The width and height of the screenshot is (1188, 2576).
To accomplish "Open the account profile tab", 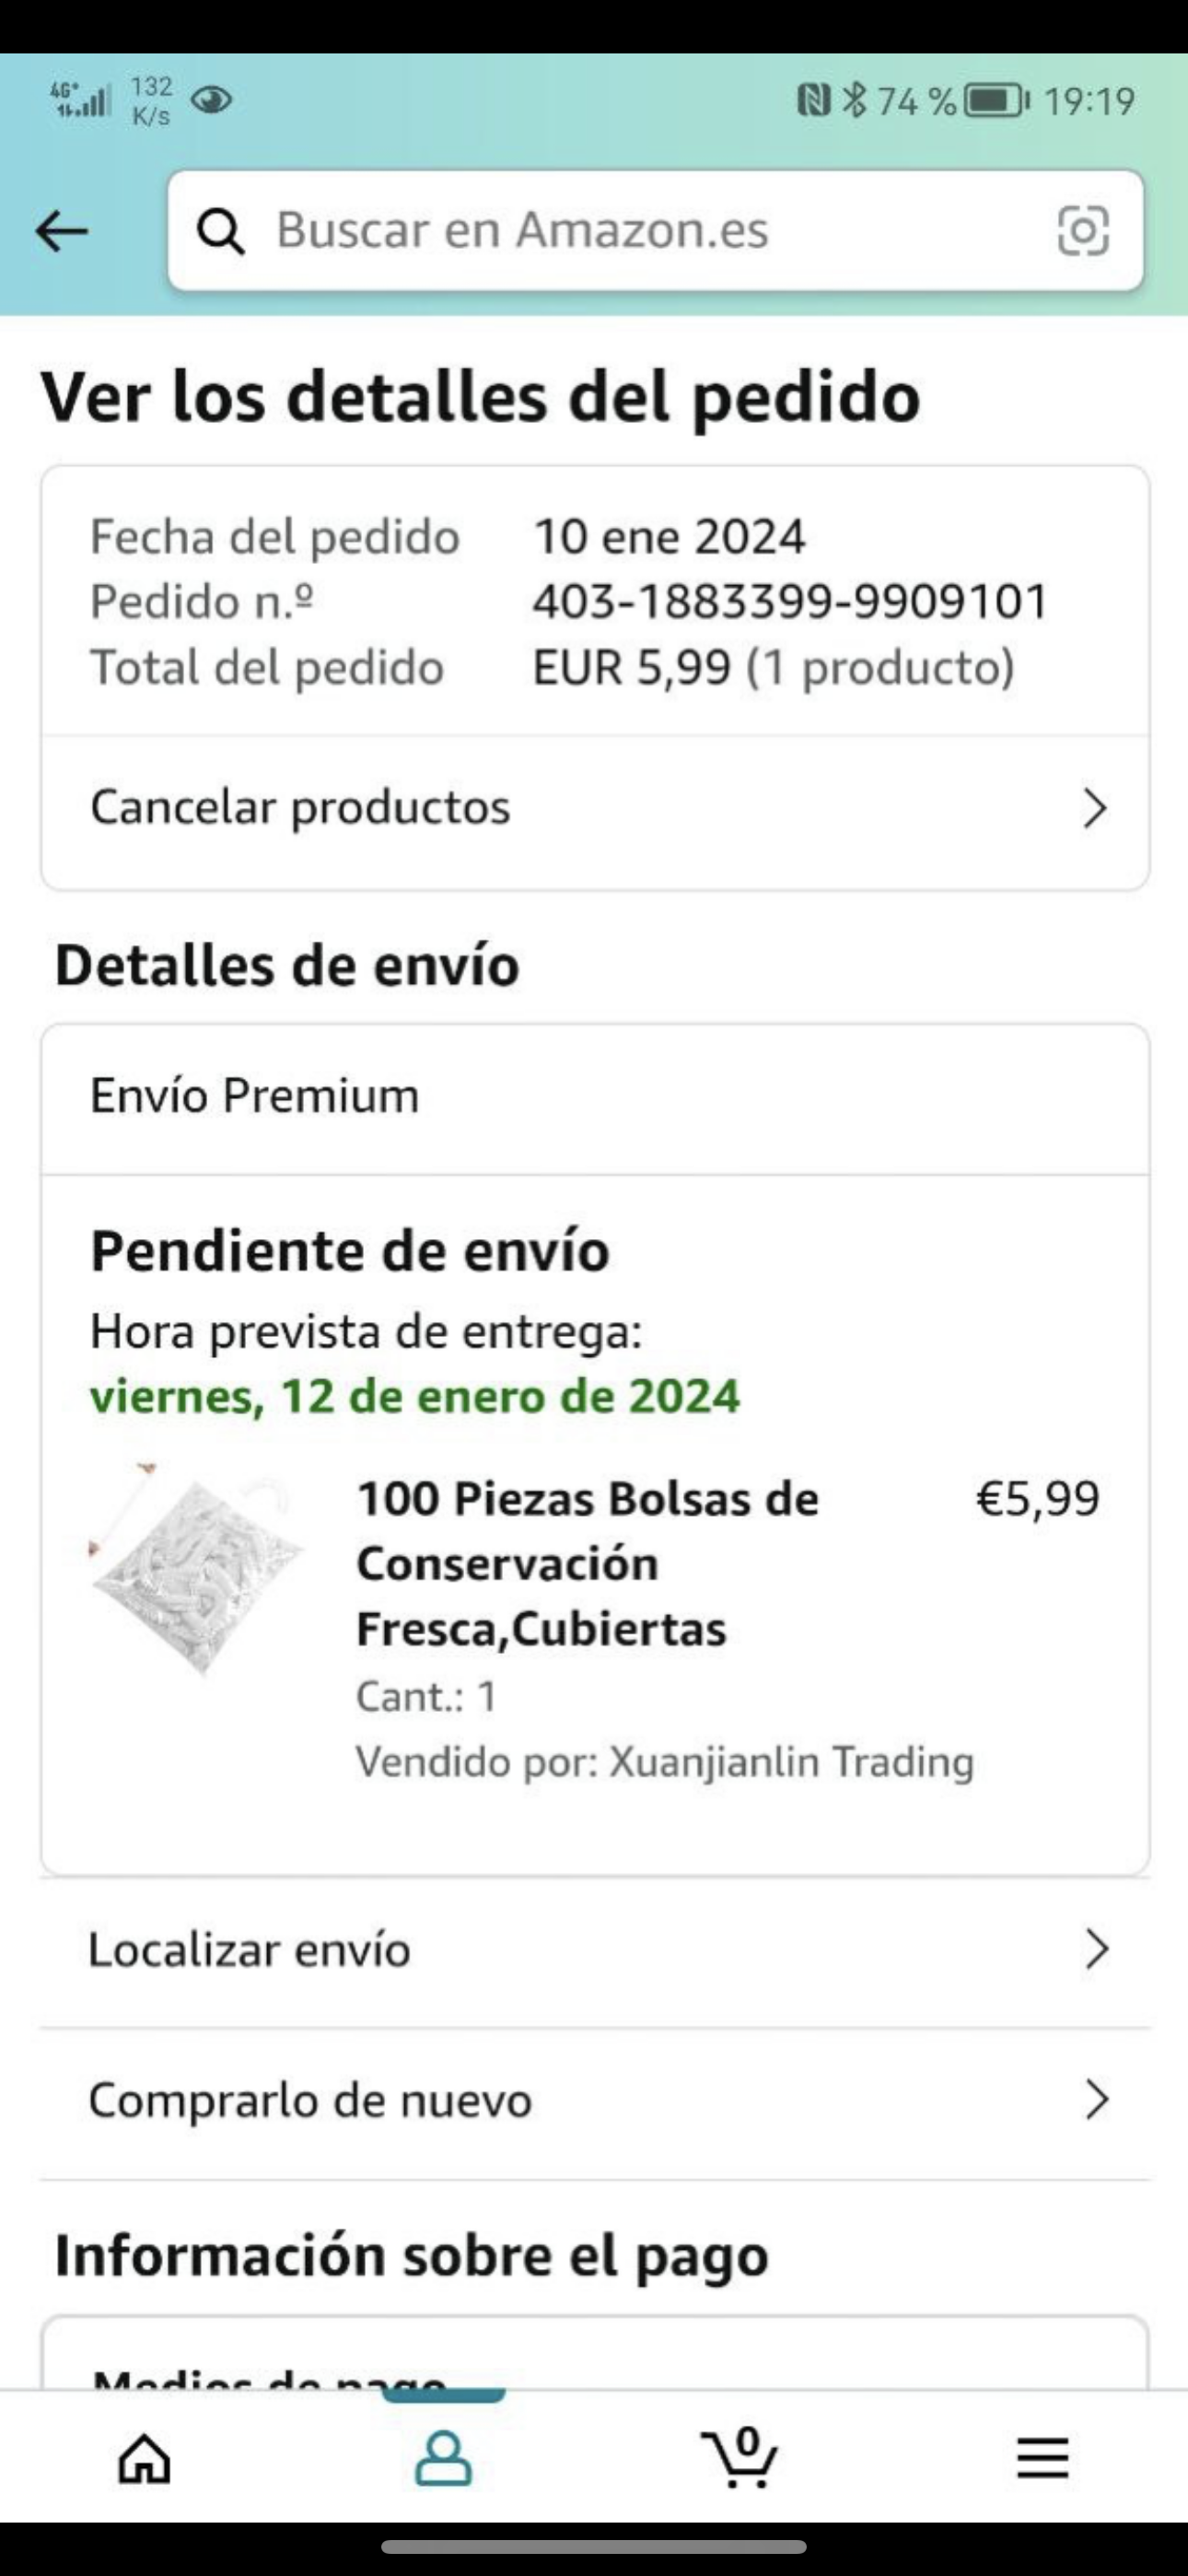I will 443,2458.
